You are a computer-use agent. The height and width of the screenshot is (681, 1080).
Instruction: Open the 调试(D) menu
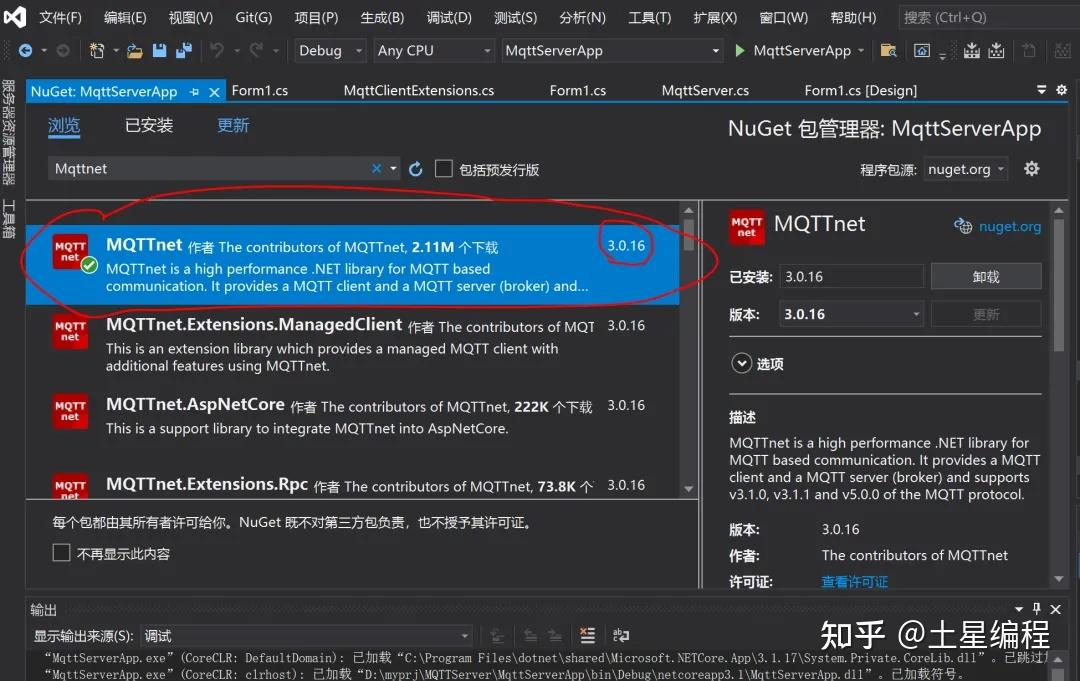pos(448,16)
